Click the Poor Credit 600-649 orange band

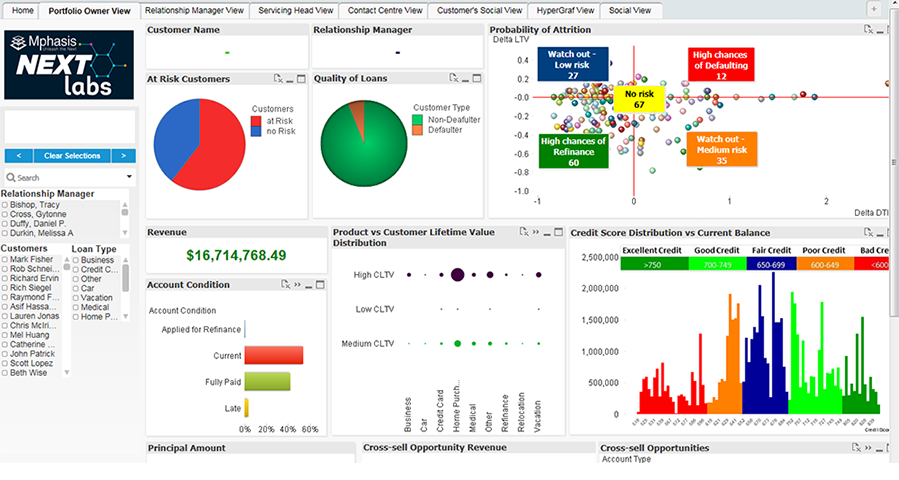pos(825,264)
